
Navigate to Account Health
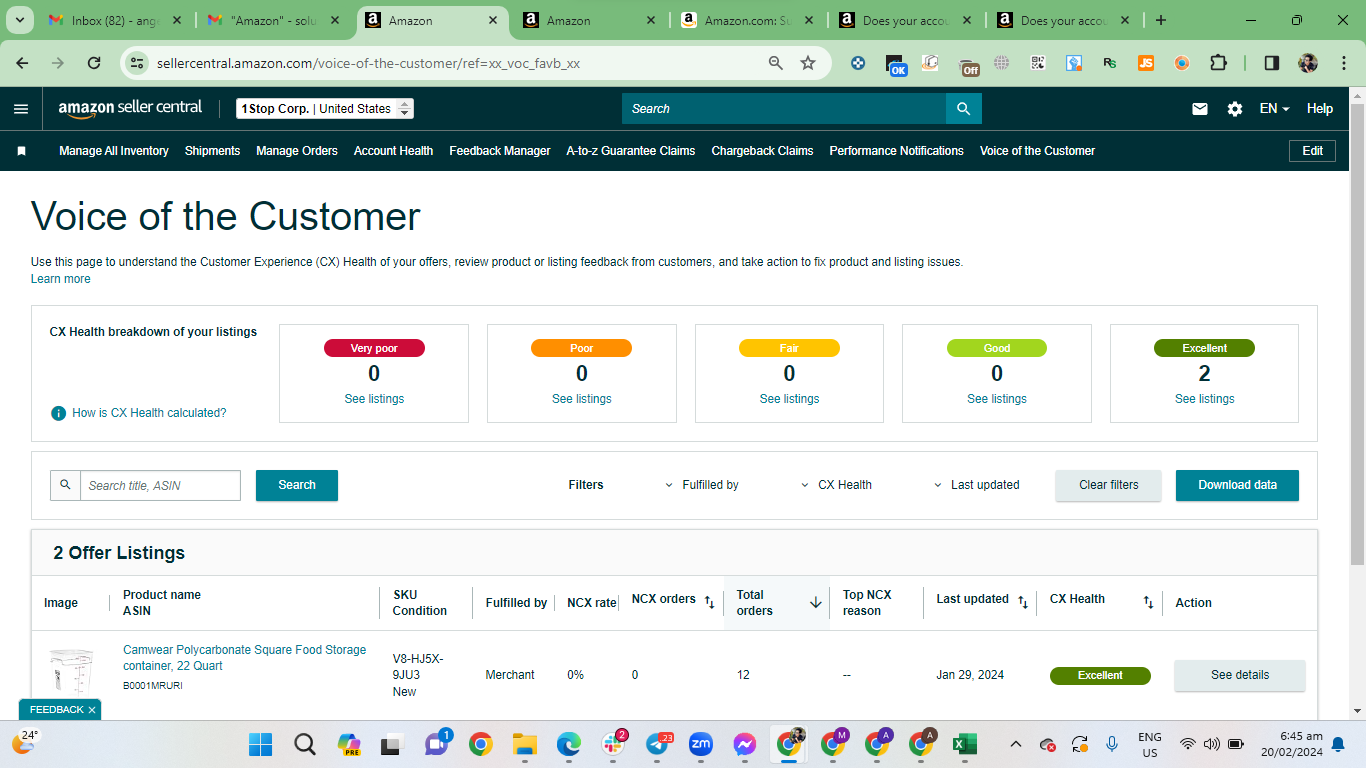(393, 151)
